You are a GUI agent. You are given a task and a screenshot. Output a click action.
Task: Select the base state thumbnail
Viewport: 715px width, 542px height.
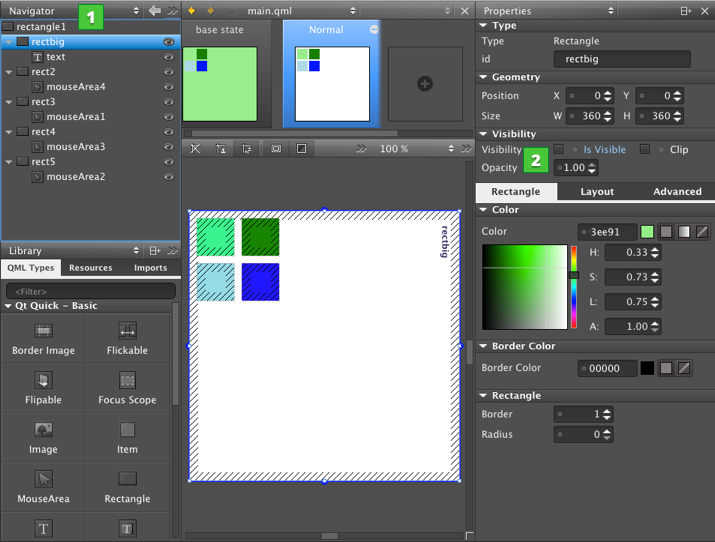pos(220,83)
